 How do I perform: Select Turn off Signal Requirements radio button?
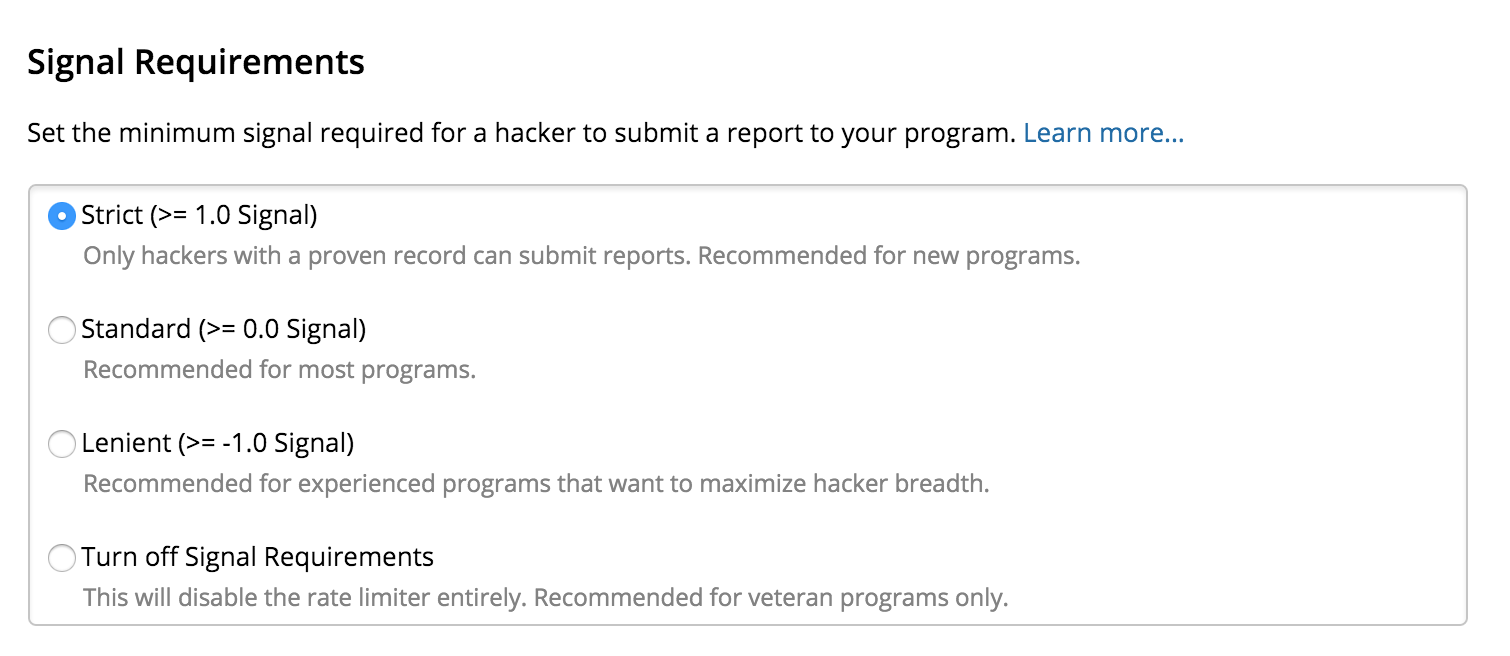(62, 557)
